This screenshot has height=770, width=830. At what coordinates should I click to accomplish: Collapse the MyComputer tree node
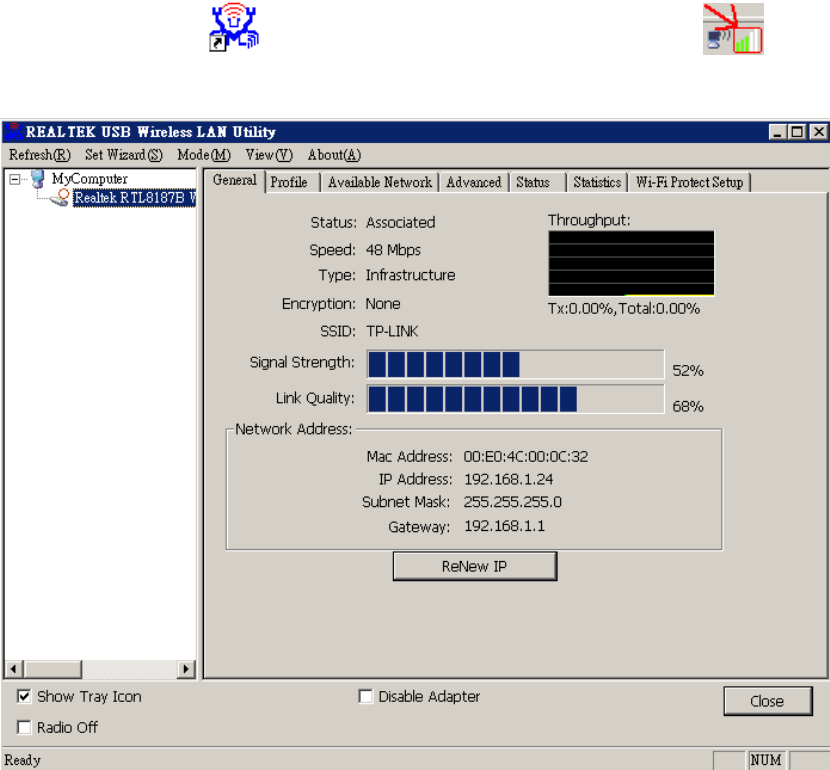coord(15,179)
